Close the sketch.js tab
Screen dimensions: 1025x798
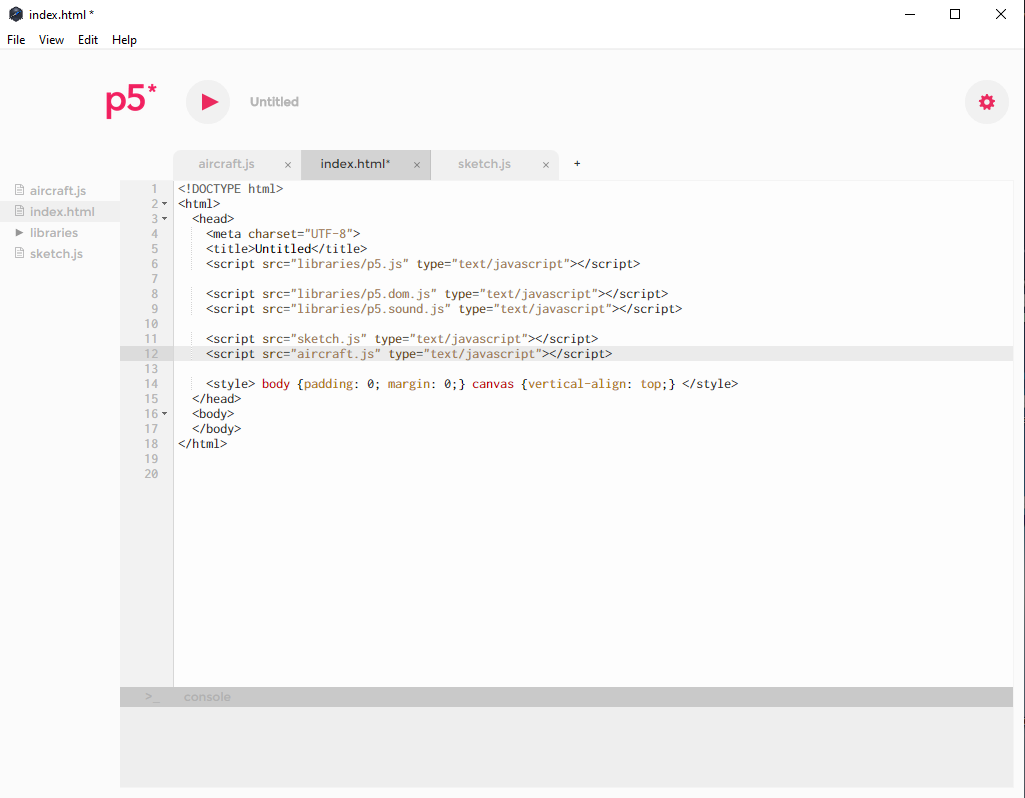546,165
